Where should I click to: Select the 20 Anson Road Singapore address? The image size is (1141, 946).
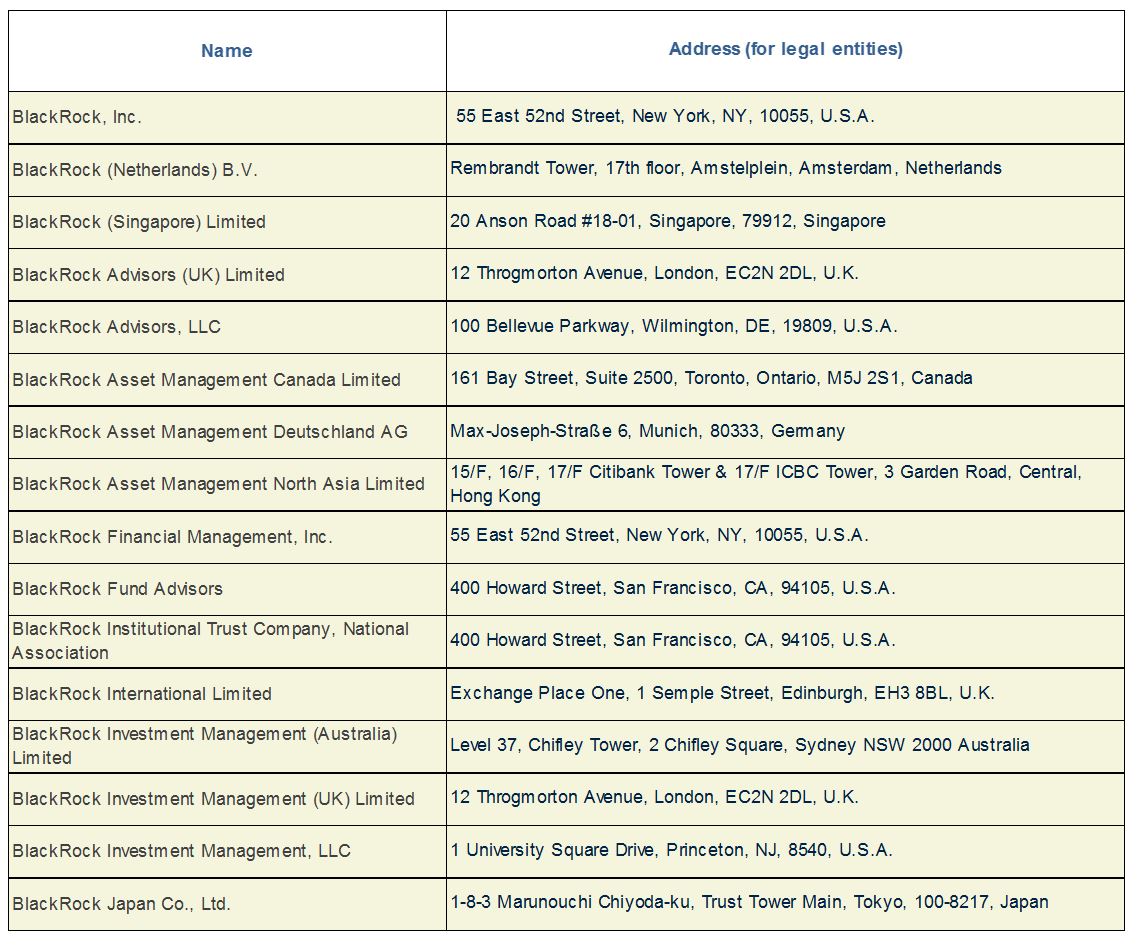click(785, 223)
